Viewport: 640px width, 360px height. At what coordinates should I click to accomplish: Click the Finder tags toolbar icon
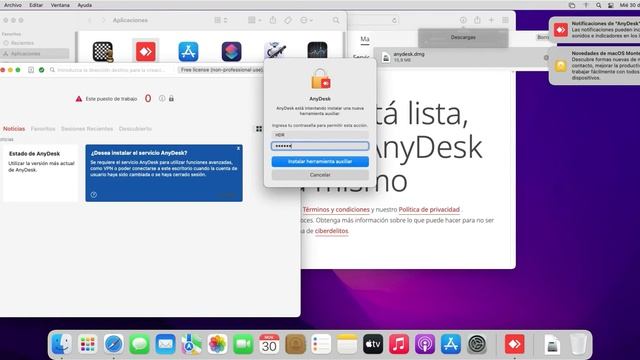[x=288, y=20]
